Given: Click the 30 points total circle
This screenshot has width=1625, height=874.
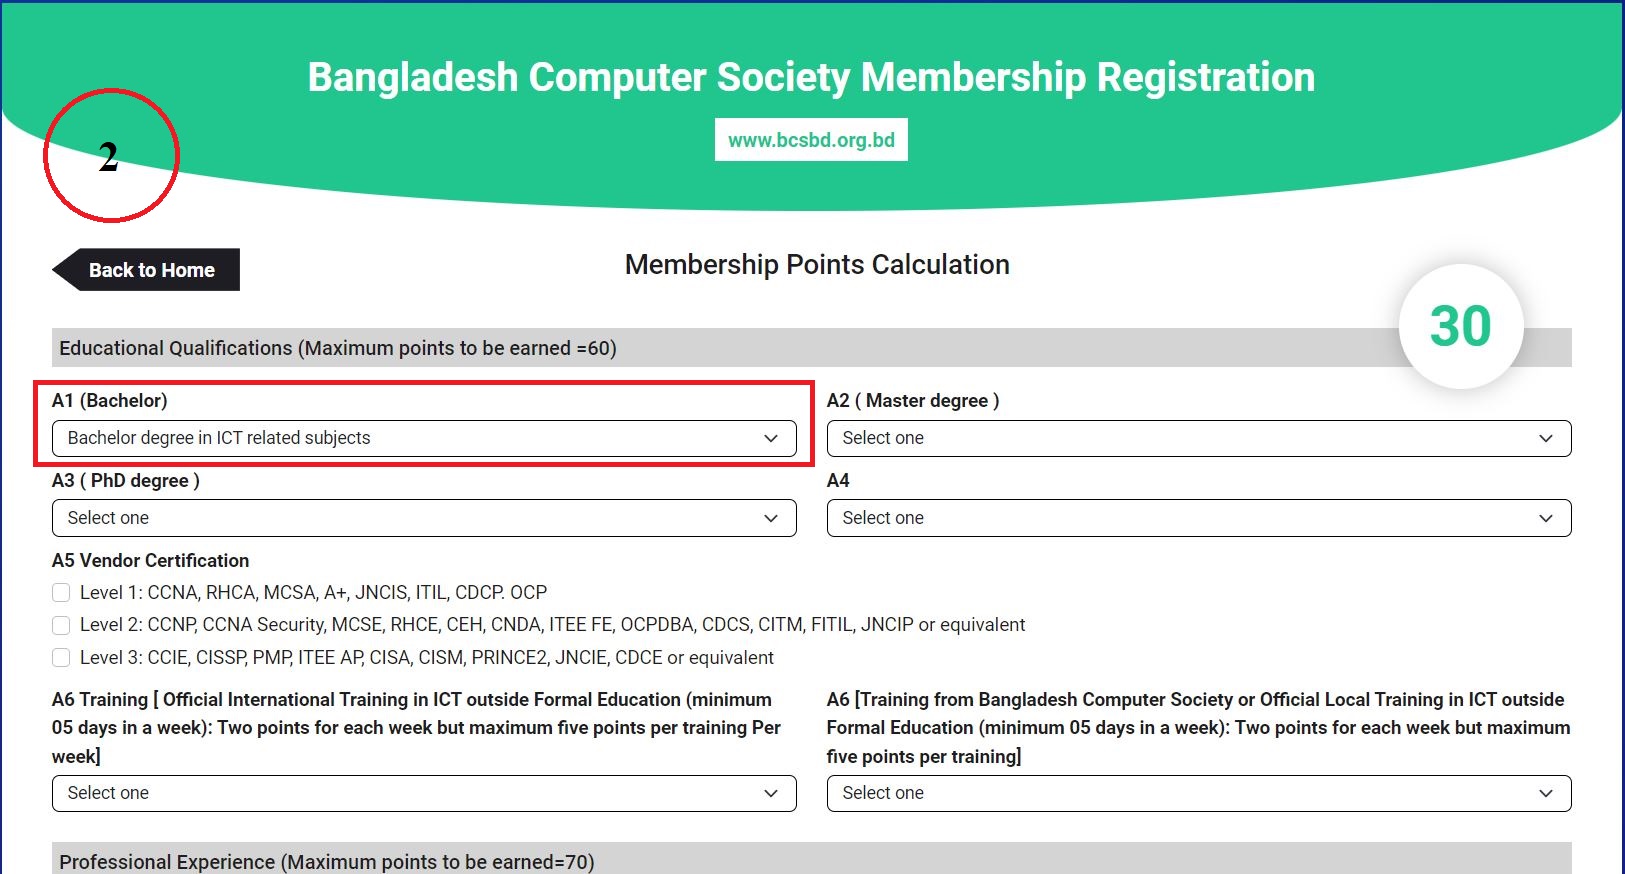Looking at the screenshot, I should (1460, 326).
